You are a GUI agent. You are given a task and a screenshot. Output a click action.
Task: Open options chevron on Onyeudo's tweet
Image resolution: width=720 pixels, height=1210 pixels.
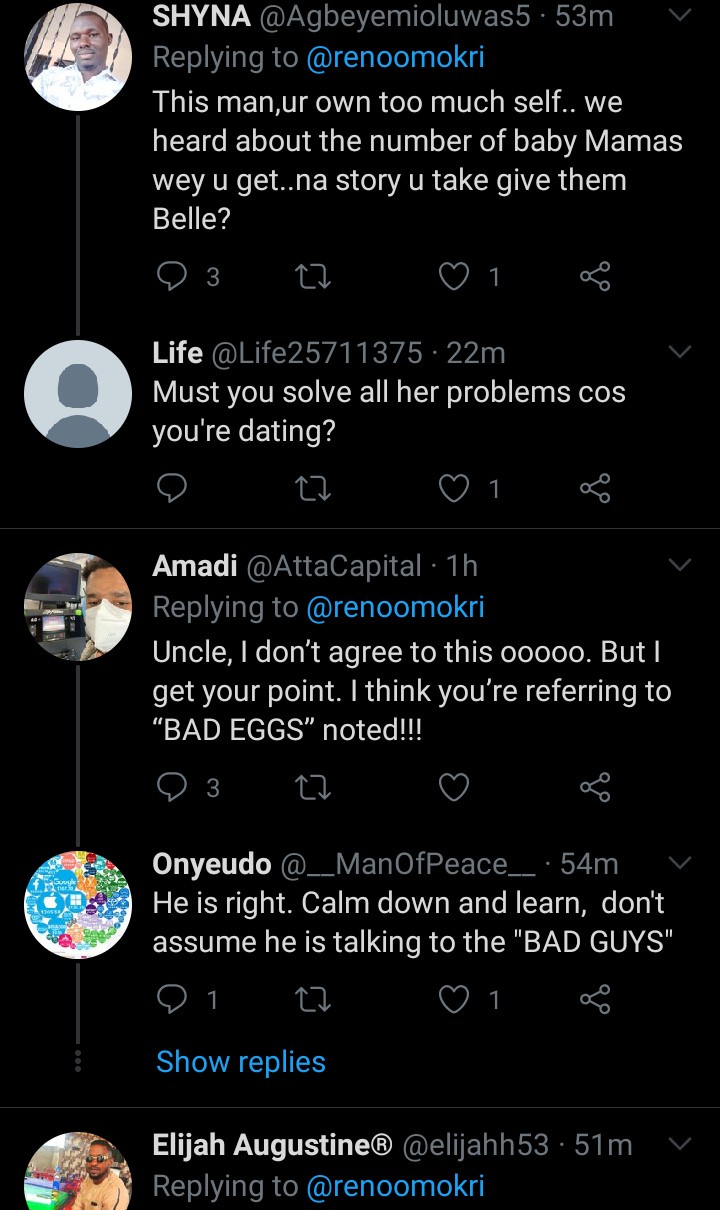coord(679,862)
